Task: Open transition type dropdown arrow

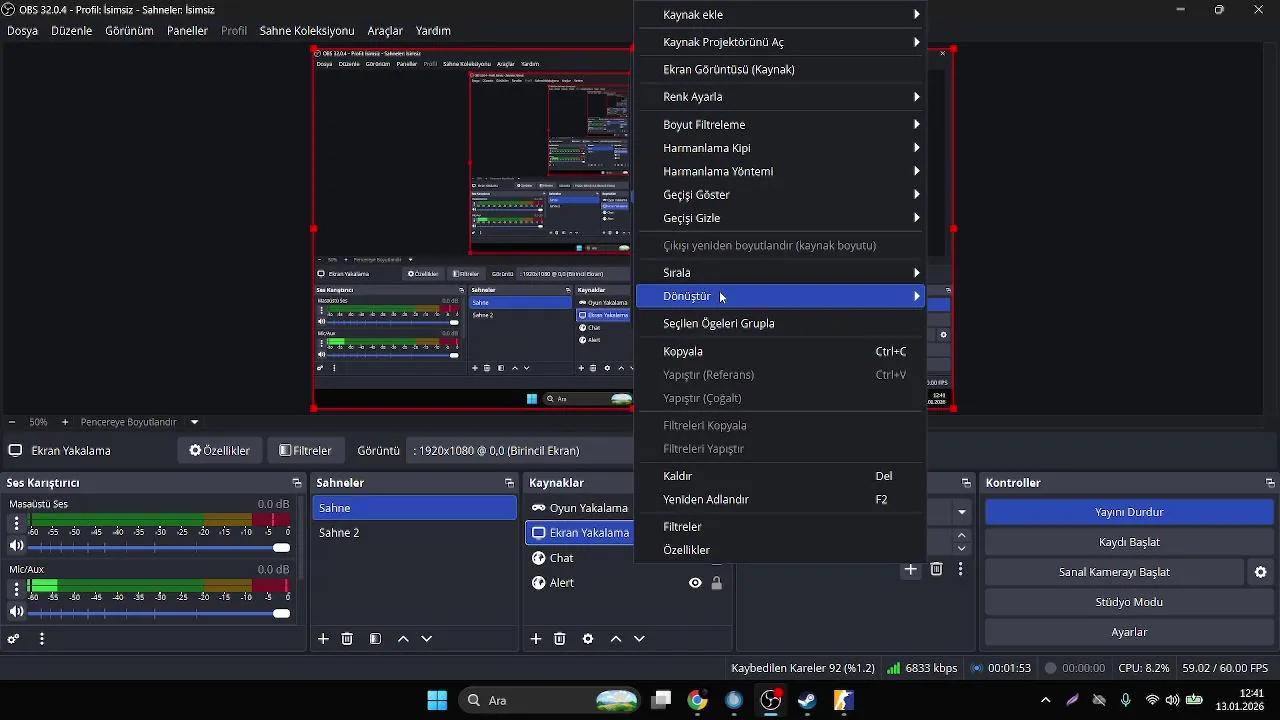Action: (961, 512)
